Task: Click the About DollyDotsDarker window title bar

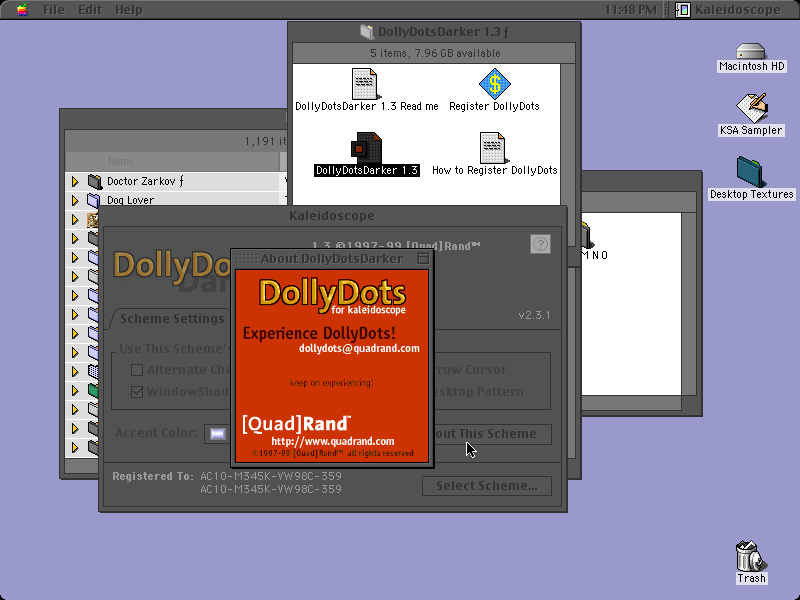Action: tap(332, 258)
